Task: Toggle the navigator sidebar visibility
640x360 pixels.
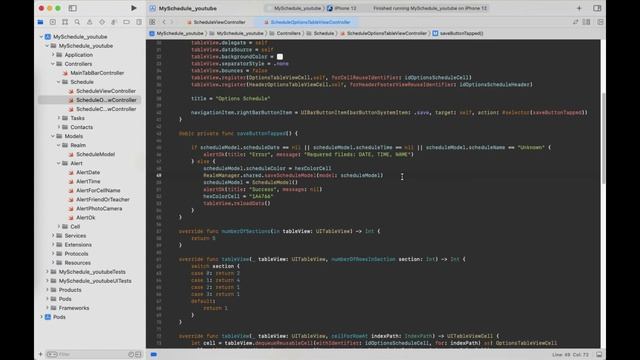Action: tap(73, 8)
